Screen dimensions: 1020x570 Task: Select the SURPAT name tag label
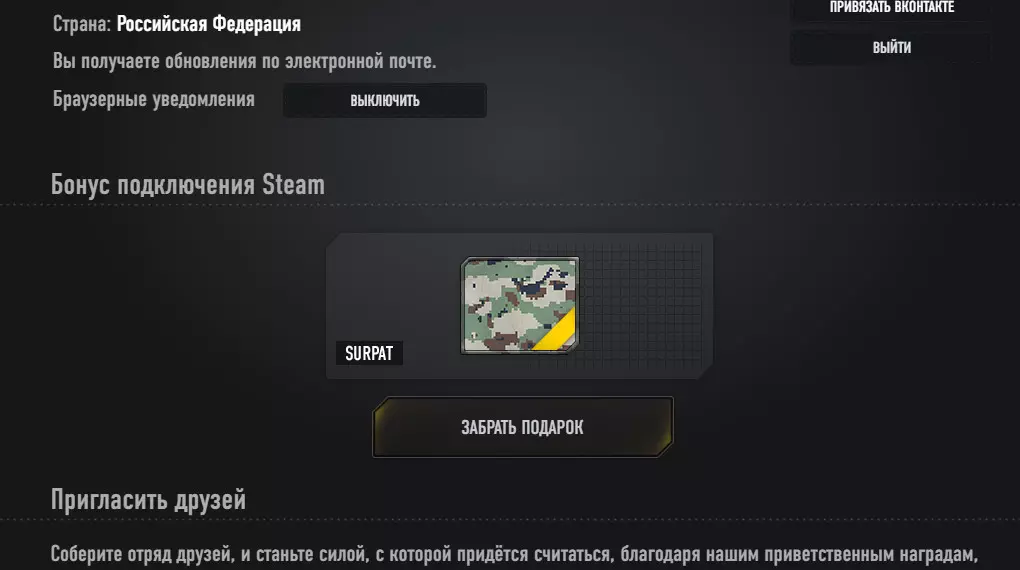pos(369,353)
